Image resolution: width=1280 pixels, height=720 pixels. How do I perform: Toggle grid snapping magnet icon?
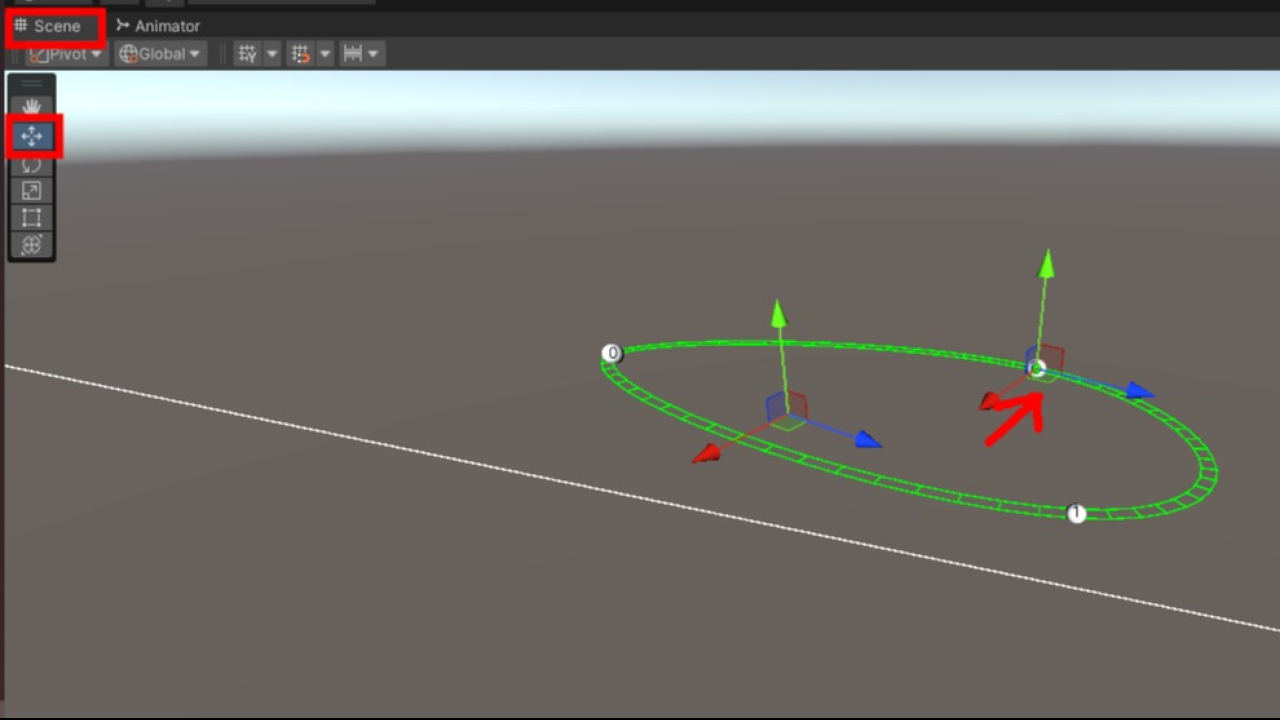pyautogui.click(x=300, y=54)
